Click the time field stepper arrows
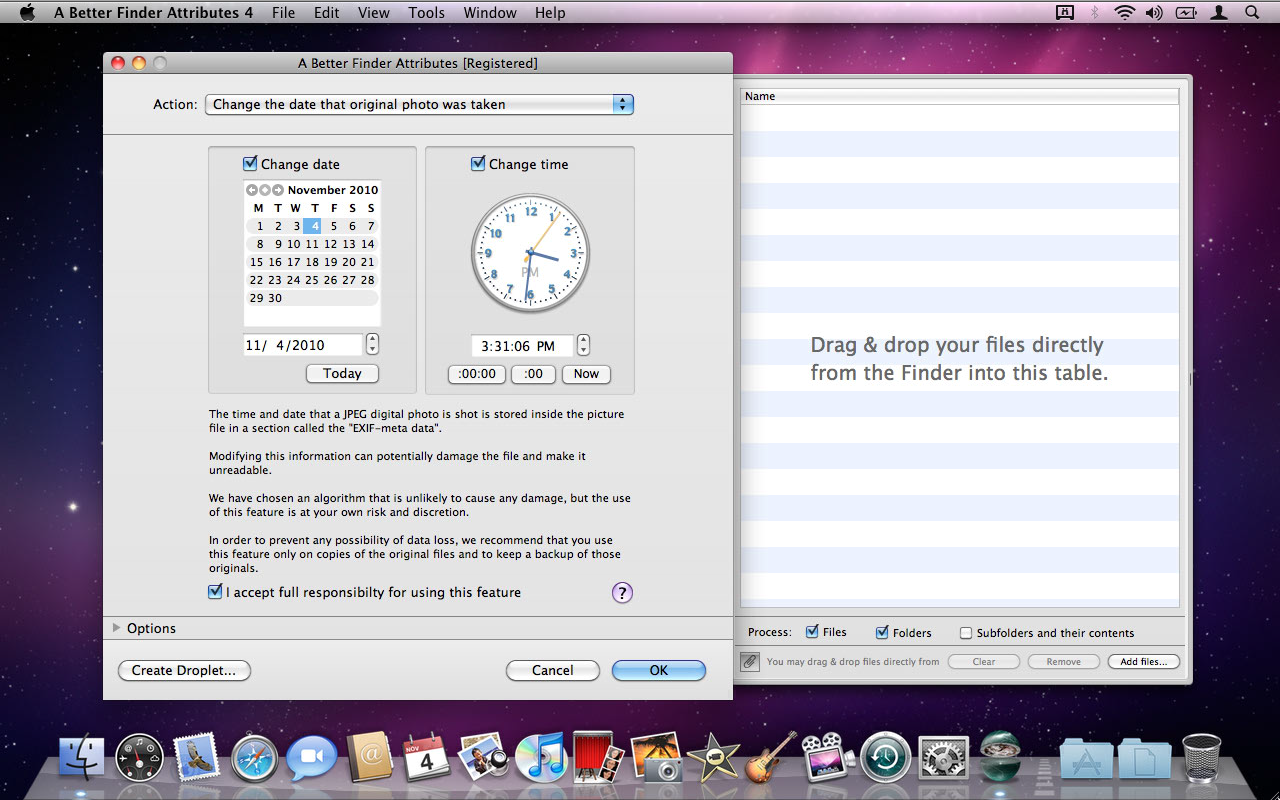Screen dimensions: 1280x800 point(583,345)
